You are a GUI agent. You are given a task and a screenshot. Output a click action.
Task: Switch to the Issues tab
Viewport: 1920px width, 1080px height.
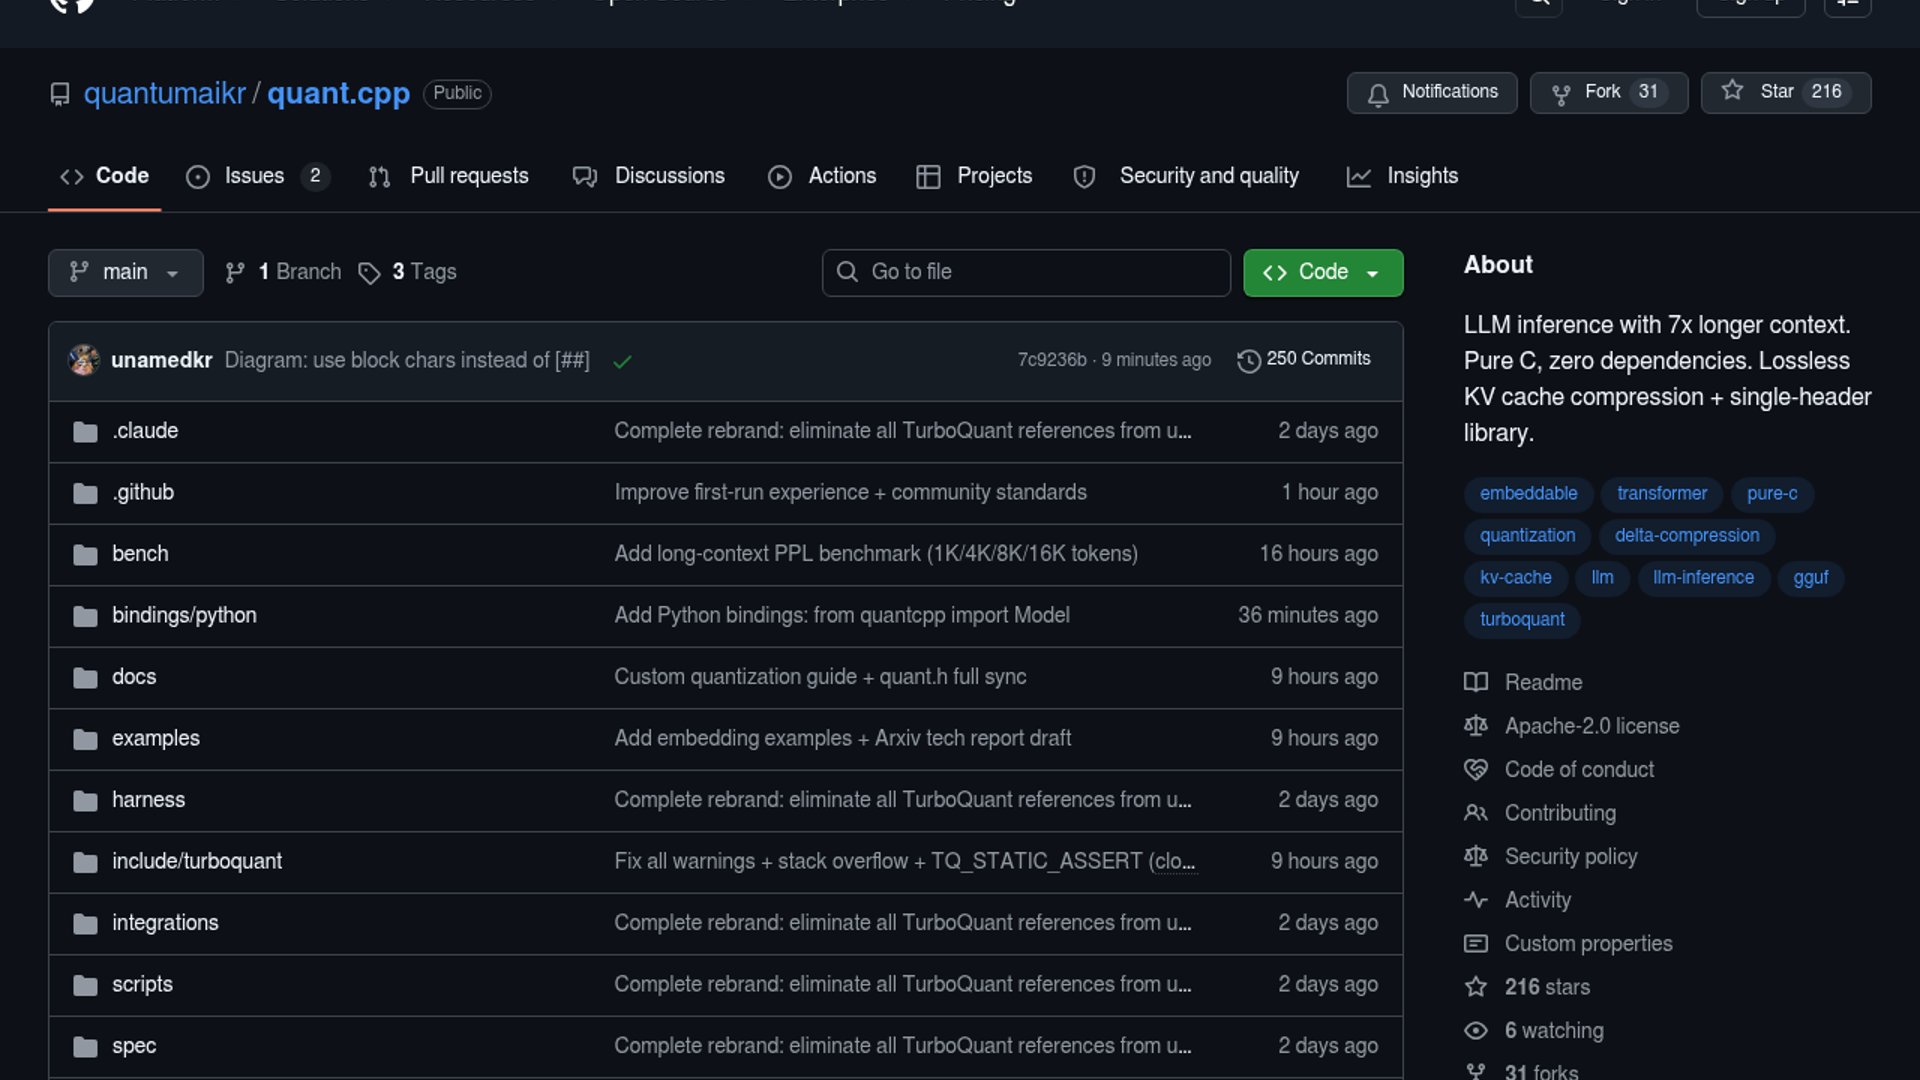point(255,176)
